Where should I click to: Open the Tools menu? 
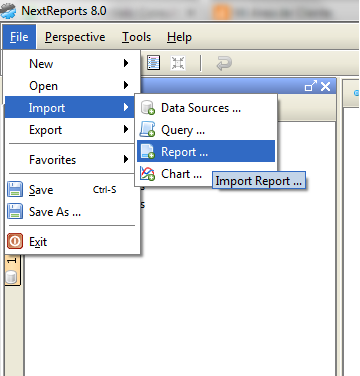136,37
